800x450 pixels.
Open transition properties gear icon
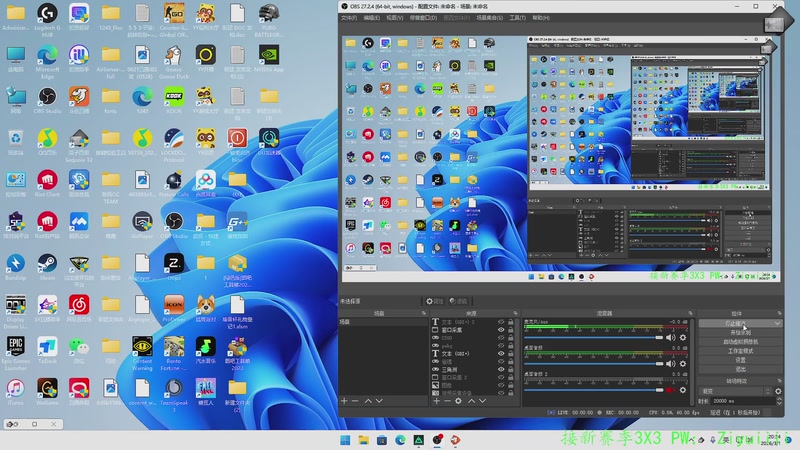coord(779,391)
